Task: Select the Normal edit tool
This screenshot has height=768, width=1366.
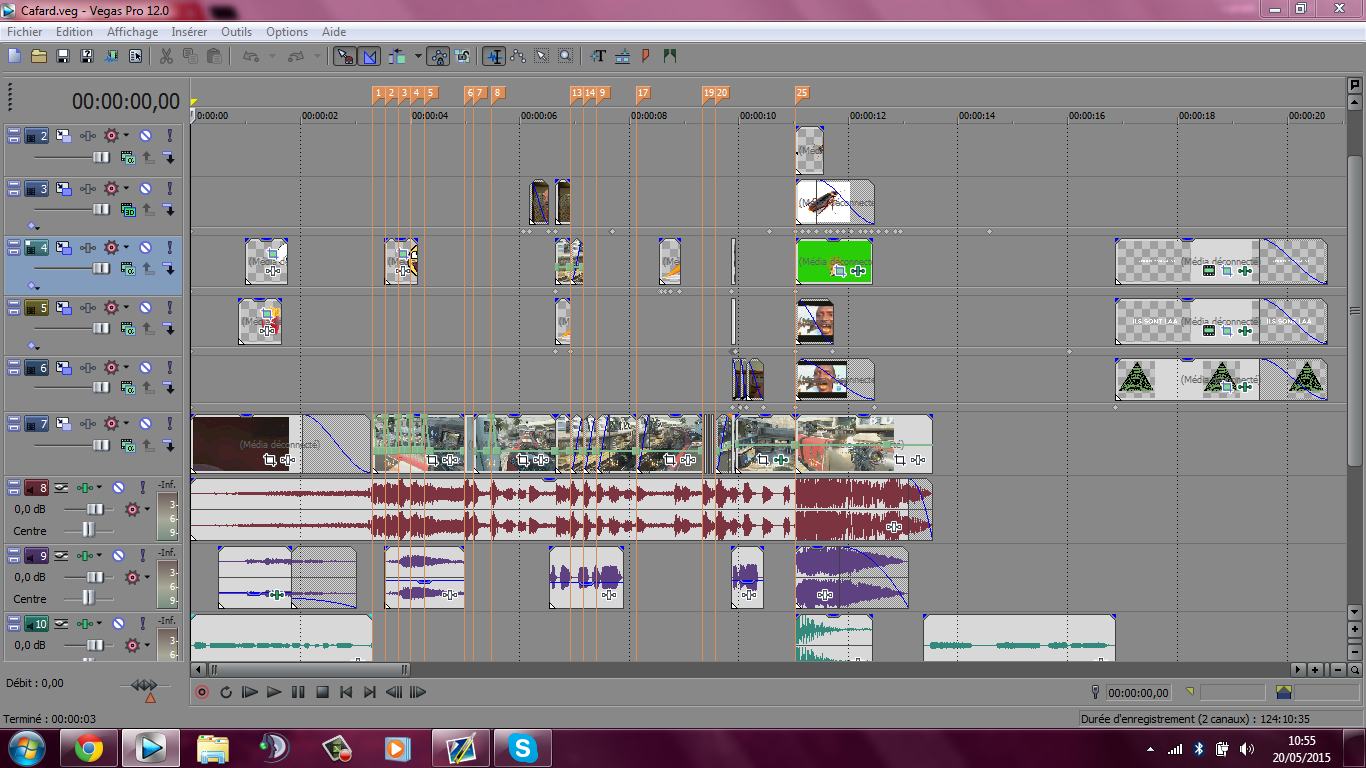Action: pyautogui.click(x=493, y=56)
